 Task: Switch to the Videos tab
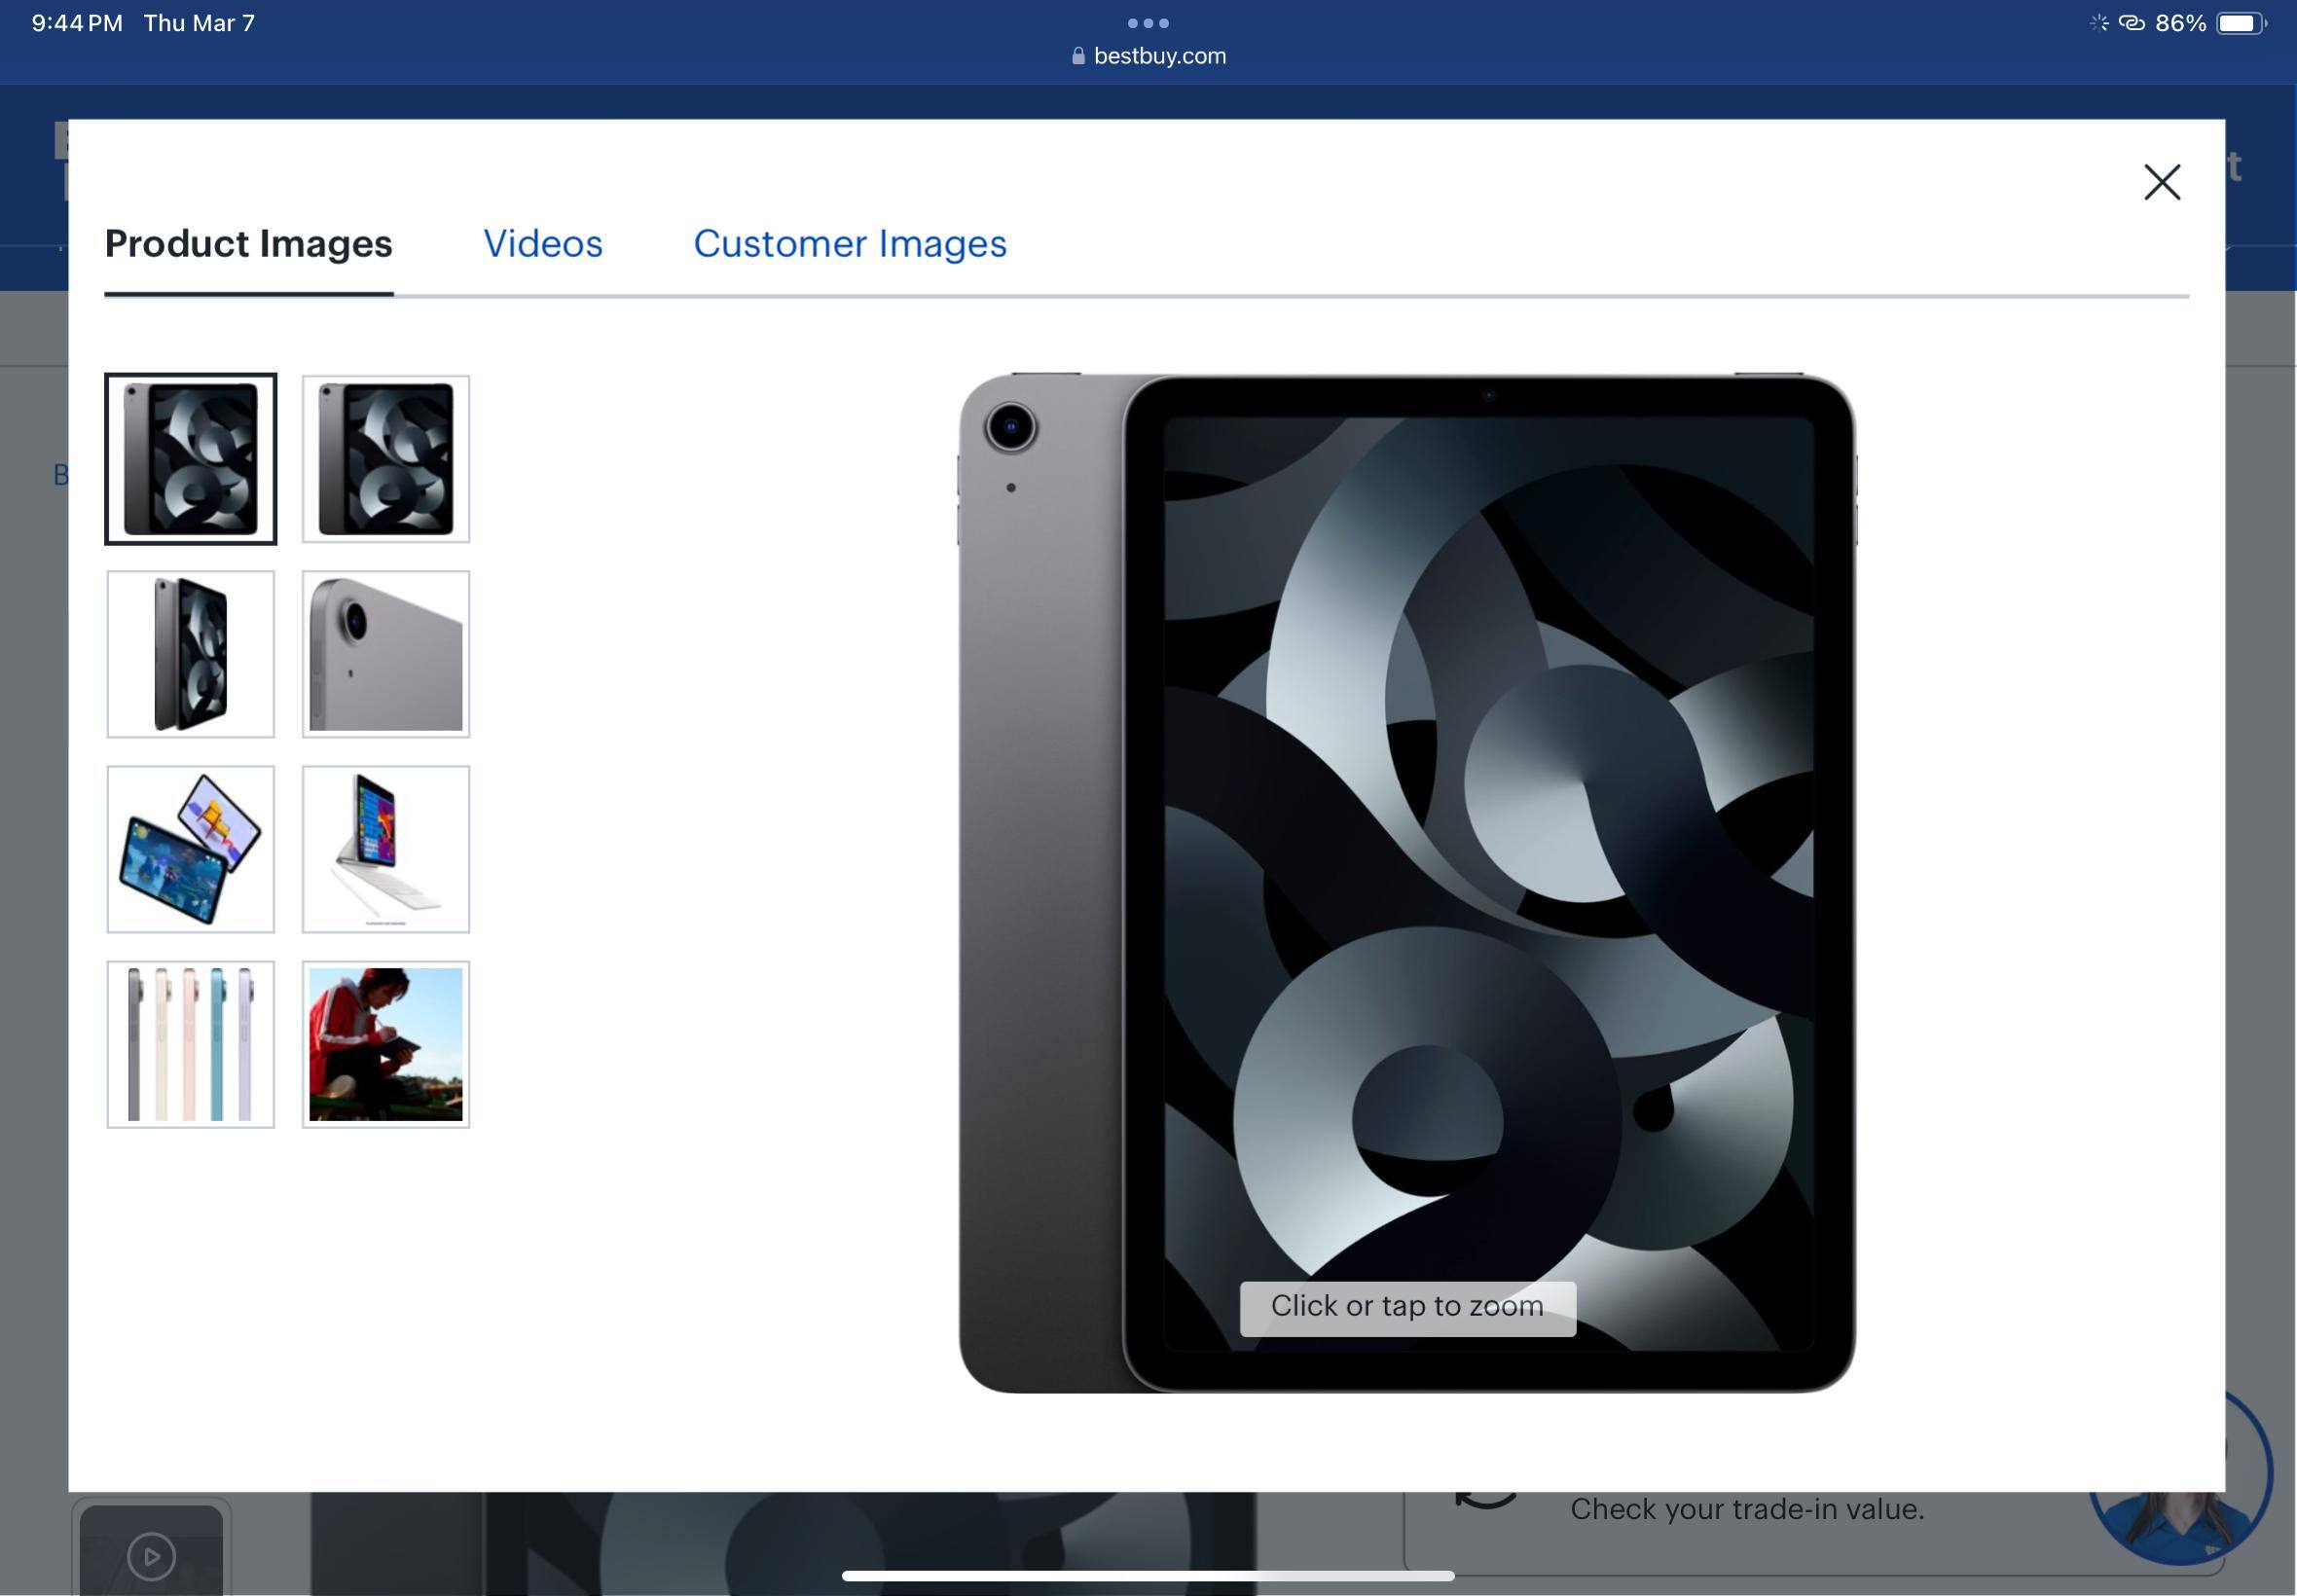pos(543,244)
